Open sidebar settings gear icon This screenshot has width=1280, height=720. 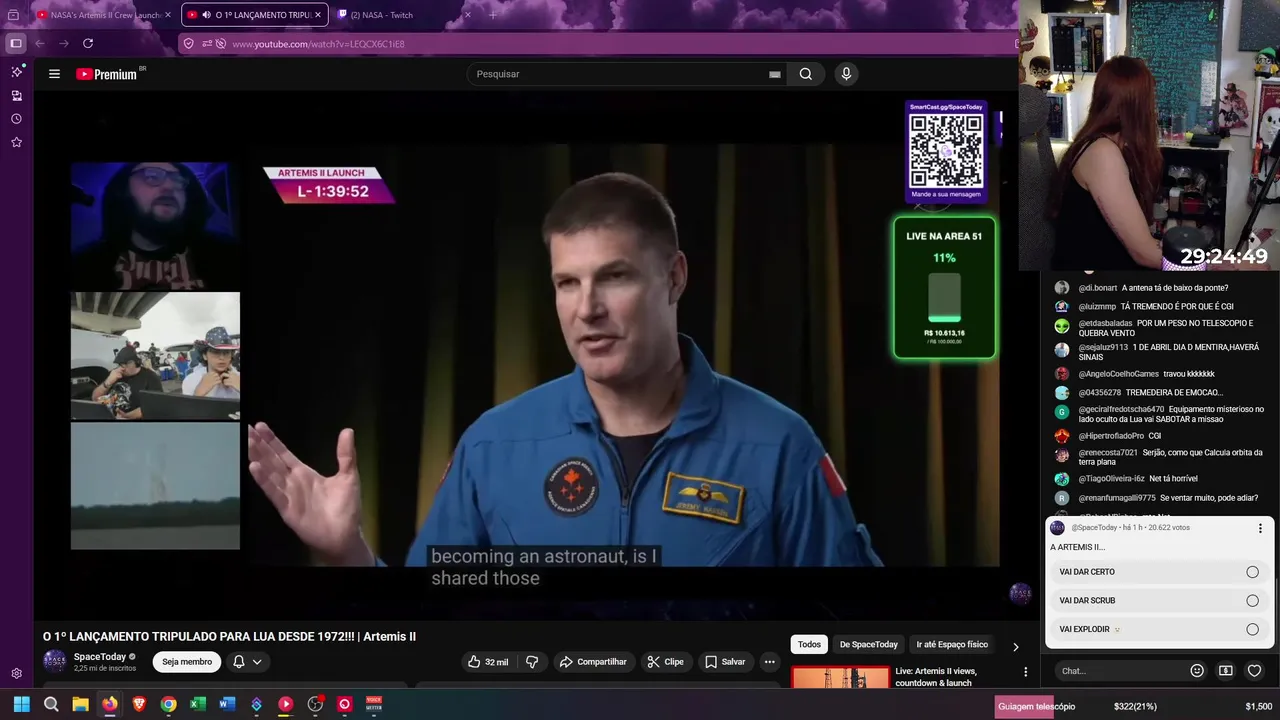pos(16,674)
